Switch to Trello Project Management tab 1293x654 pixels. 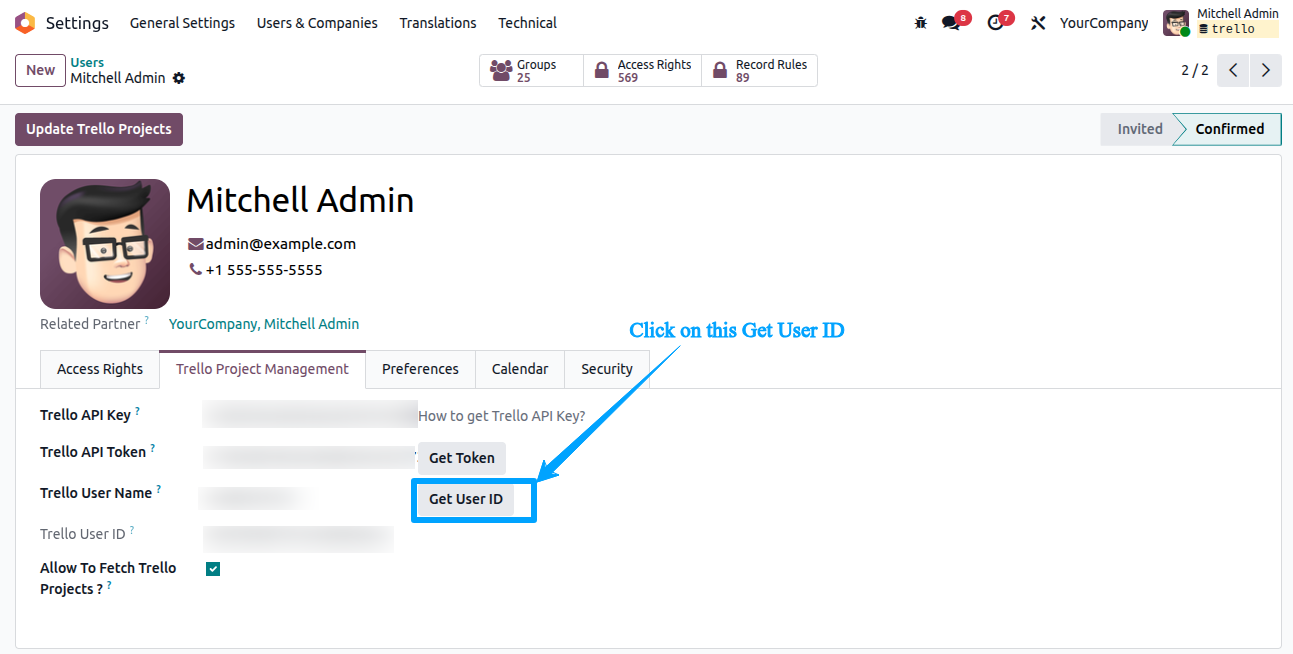(x=262, y=369)
